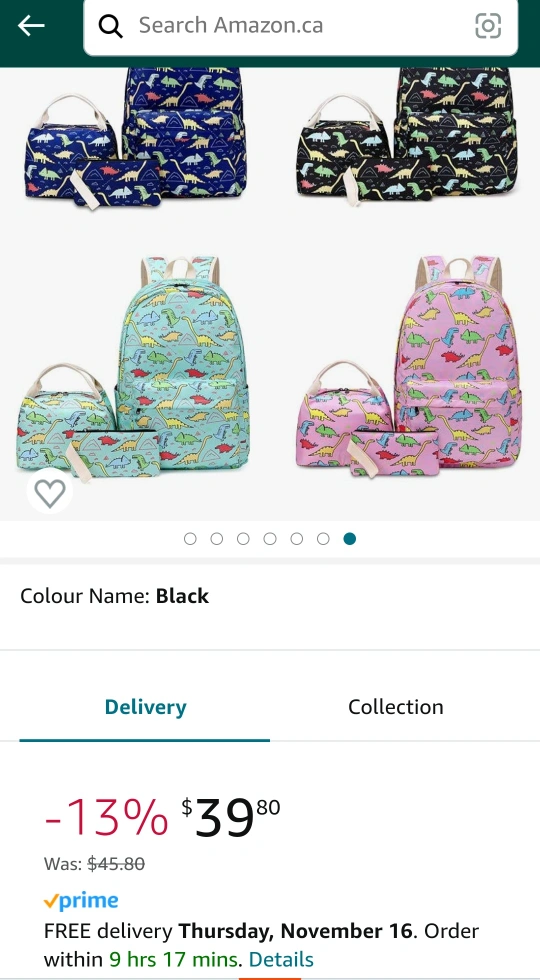This screenshot has height=980, width=540.
Task: Add to wish list via heart icon
Action: 50,492
